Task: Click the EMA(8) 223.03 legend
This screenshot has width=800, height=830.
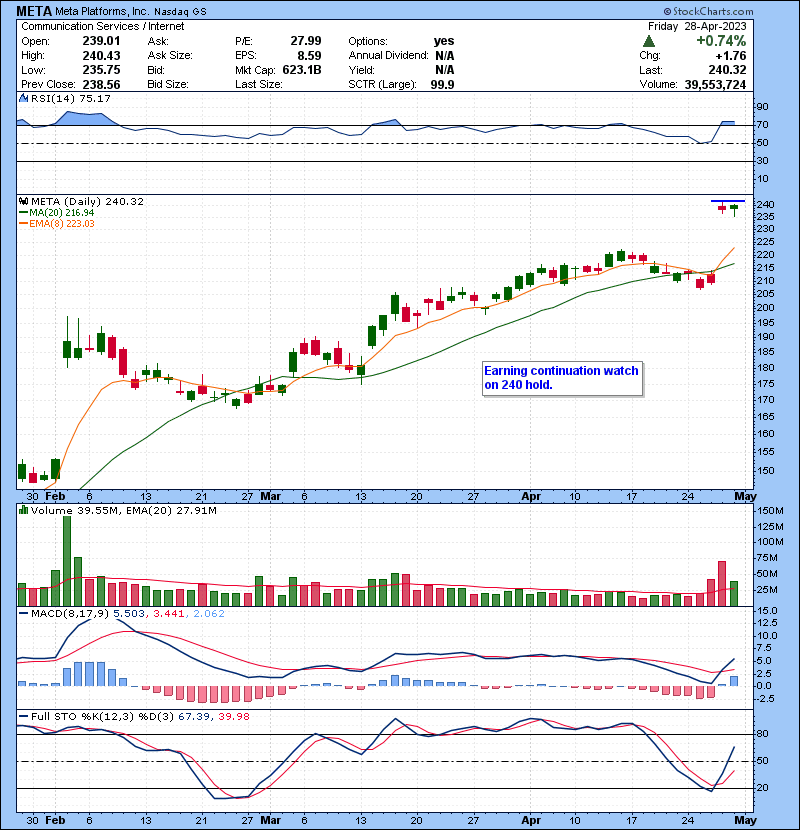Action: (x=57, y=223)
